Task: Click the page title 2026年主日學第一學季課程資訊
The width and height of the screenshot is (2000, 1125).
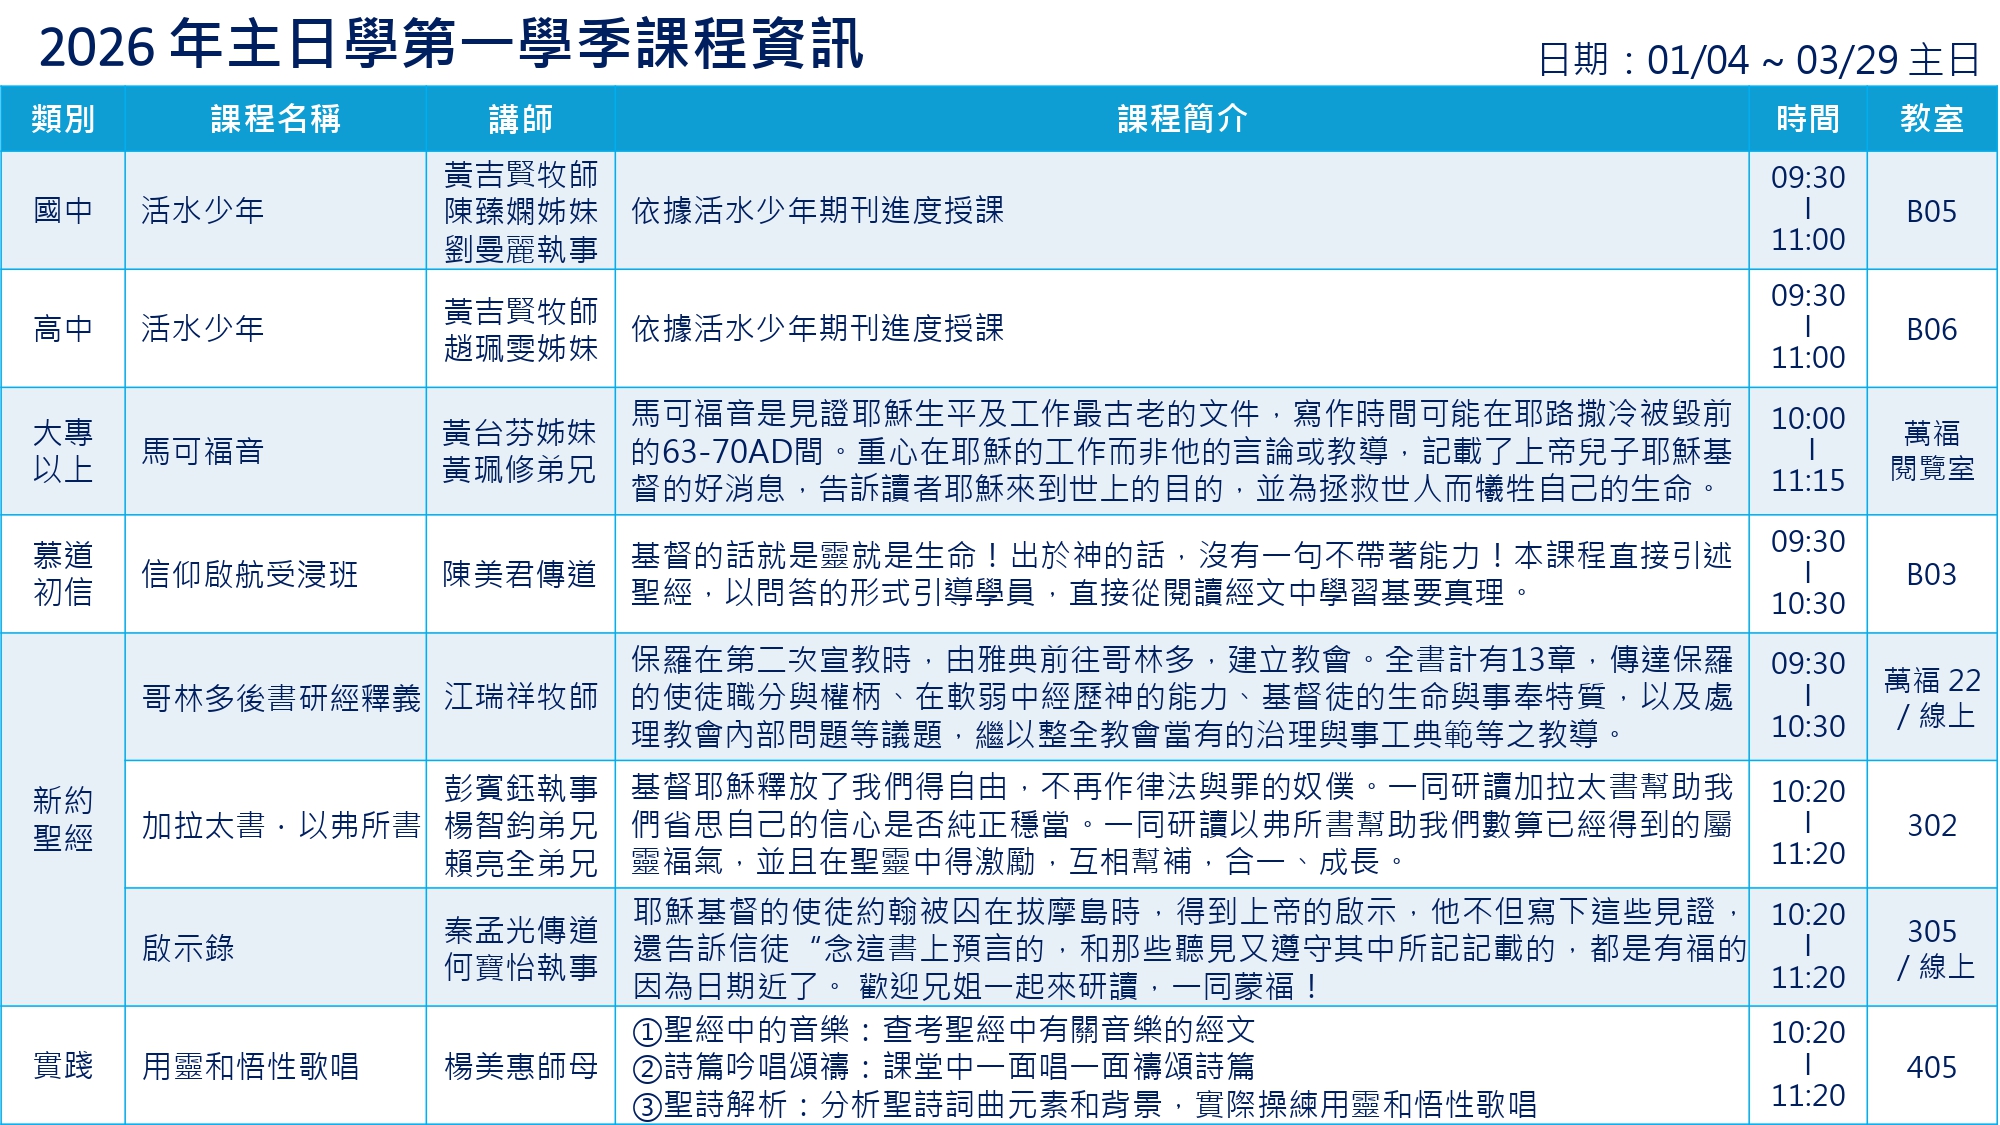Action: pyautogui.click(x=450, y=45)
